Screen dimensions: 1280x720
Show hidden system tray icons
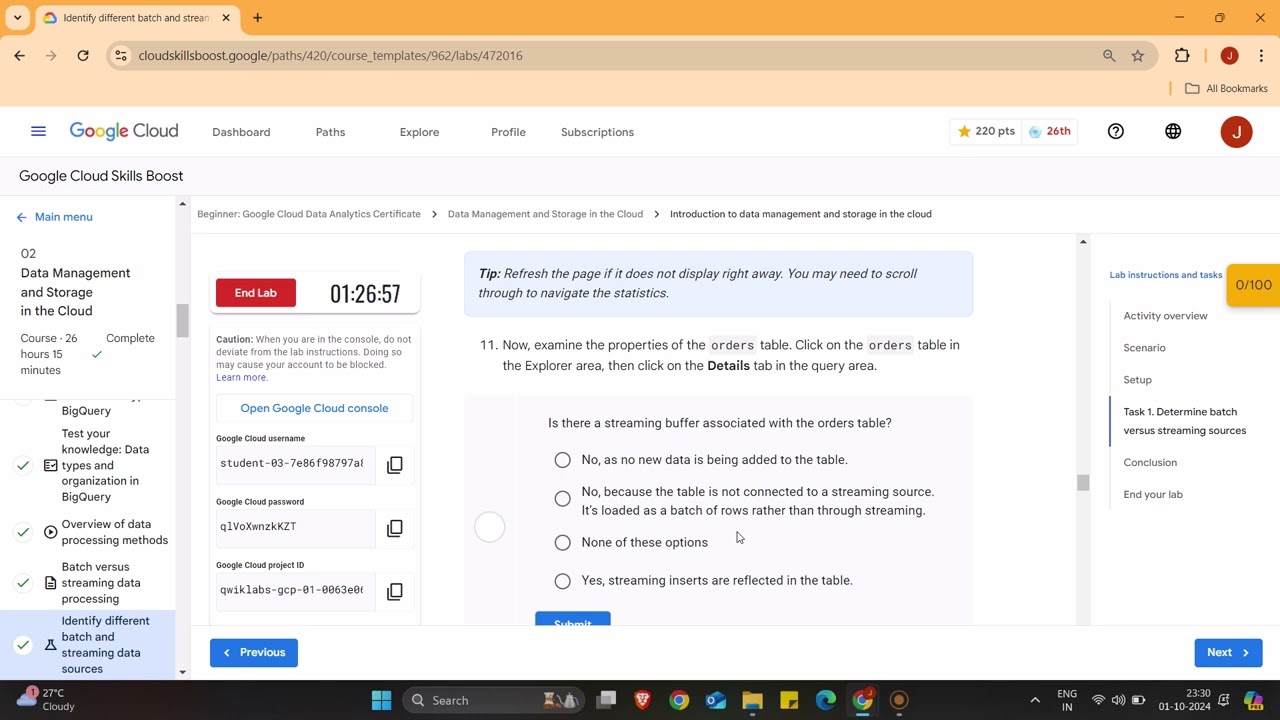point(1035,700)
